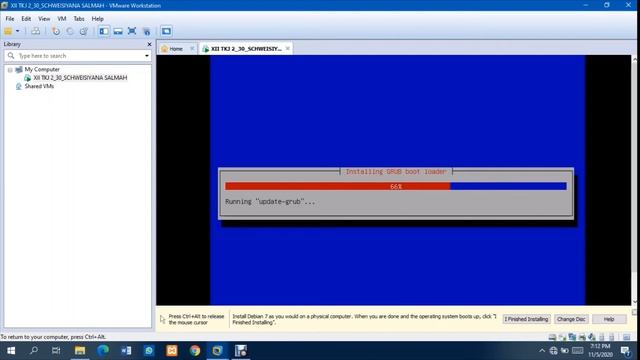This screenshot has width=640, height=360.
Task: Click the last taskbar app beside VMware
Action: (240, 351)
